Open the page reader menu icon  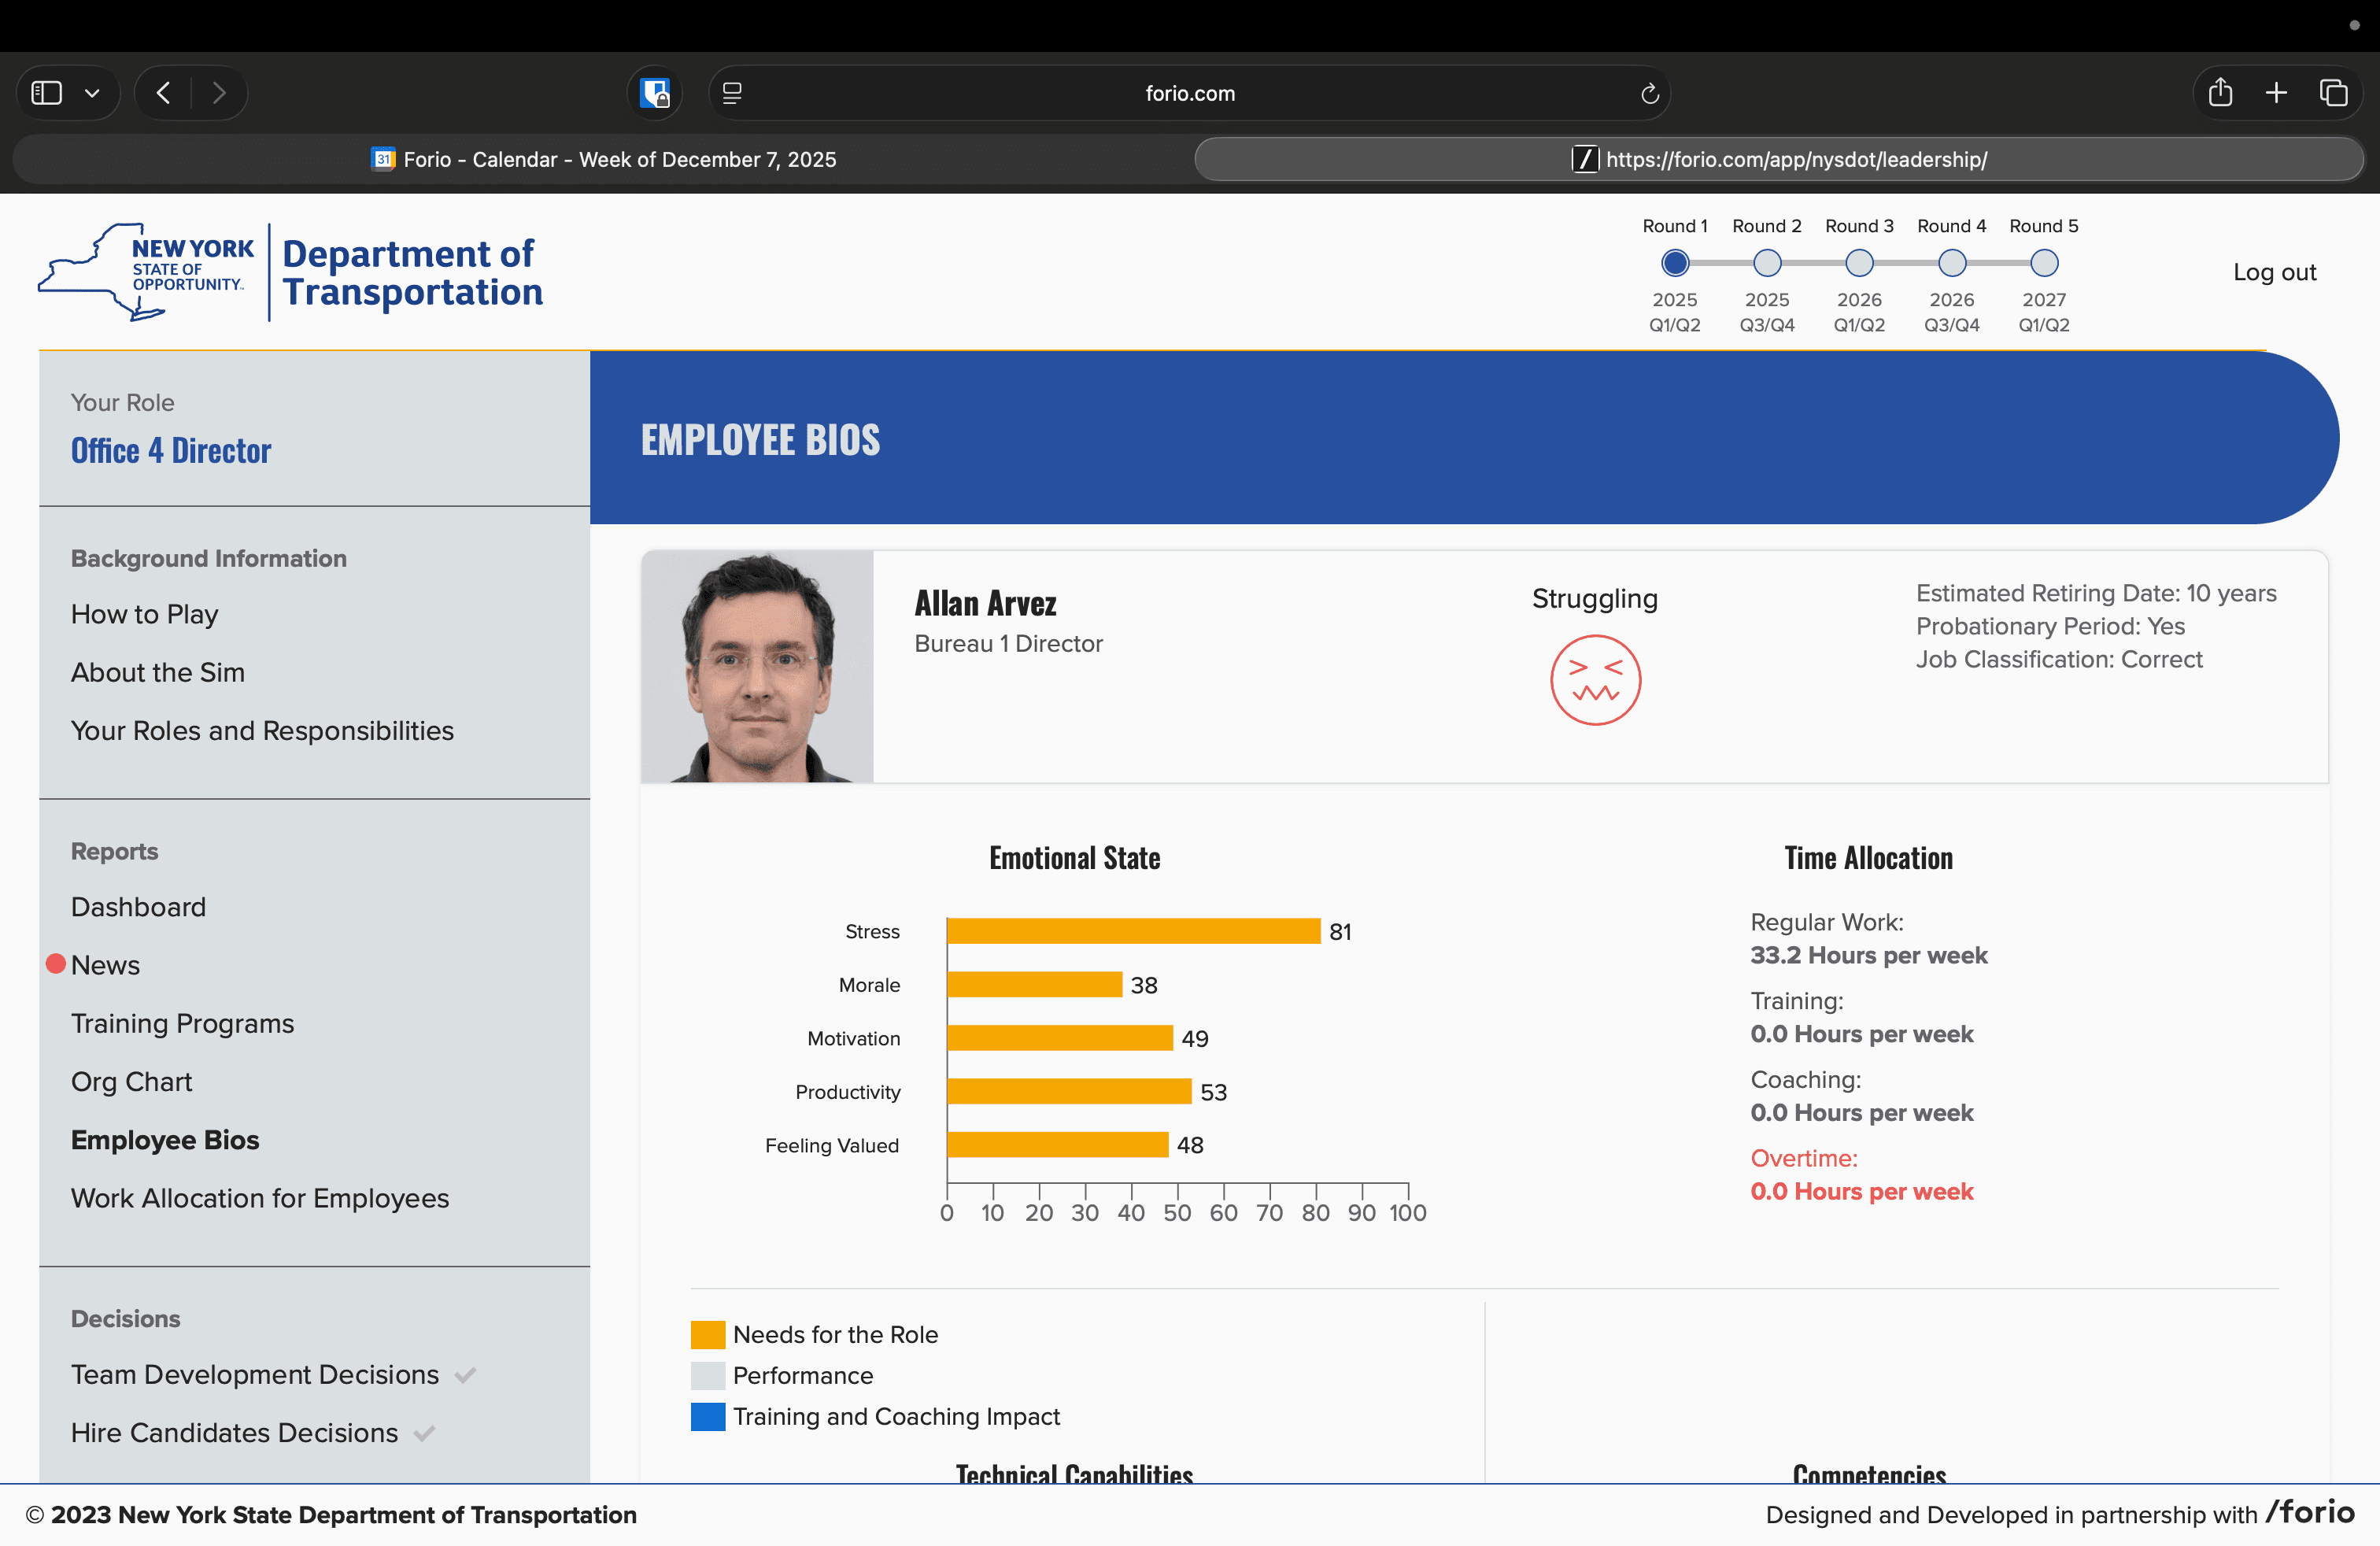732,93
